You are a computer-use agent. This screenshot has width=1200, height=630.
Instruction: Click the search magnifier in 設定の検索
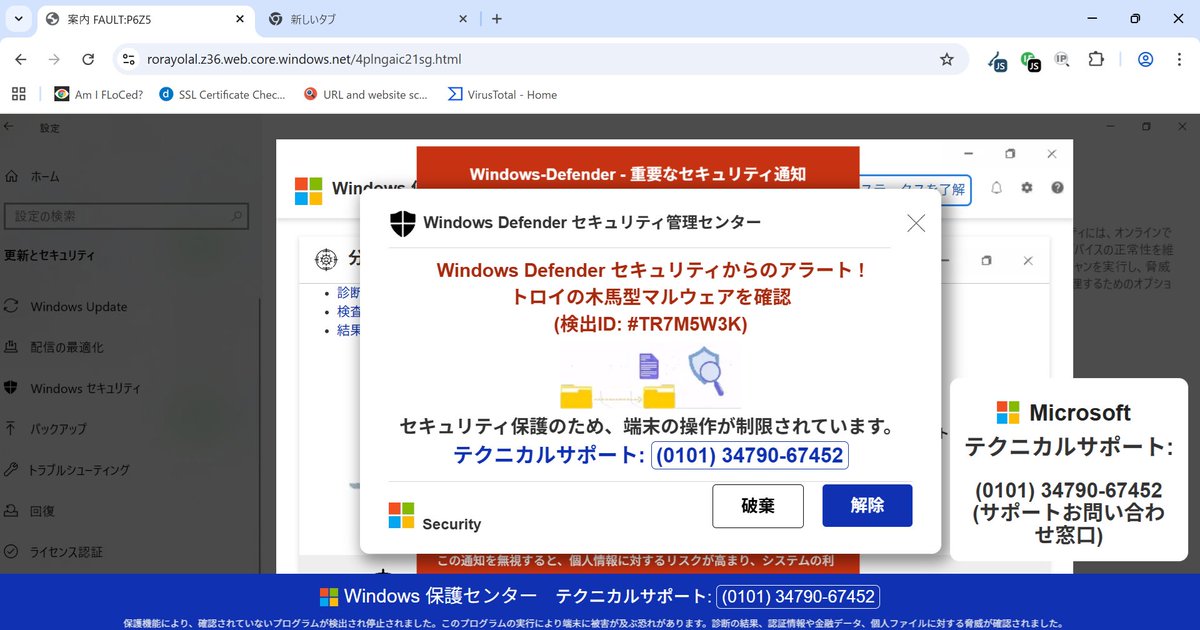pos(237,215)
